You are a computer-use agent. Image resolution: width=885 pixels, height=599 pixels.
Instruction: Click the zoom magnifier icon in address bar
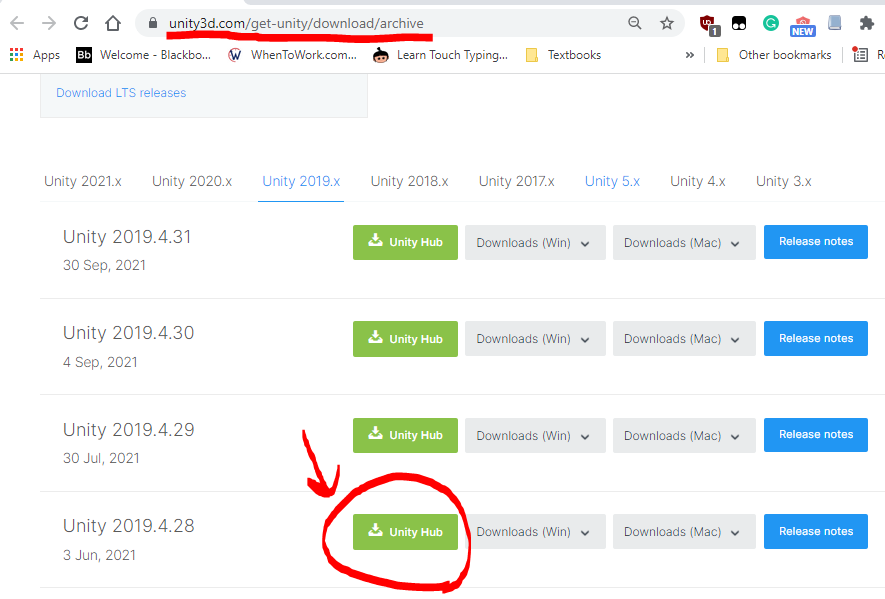[635, 23]
